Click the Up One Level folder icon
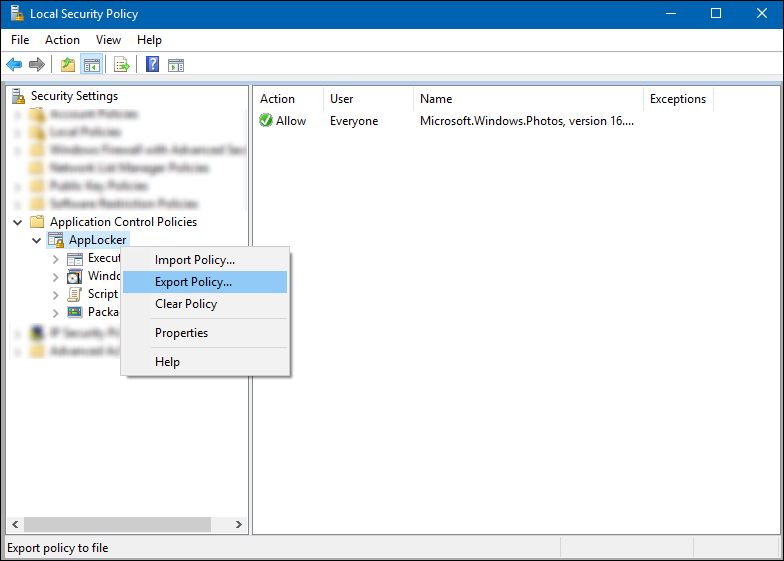Viewport: 784px width, 561px height. (67, 65)
